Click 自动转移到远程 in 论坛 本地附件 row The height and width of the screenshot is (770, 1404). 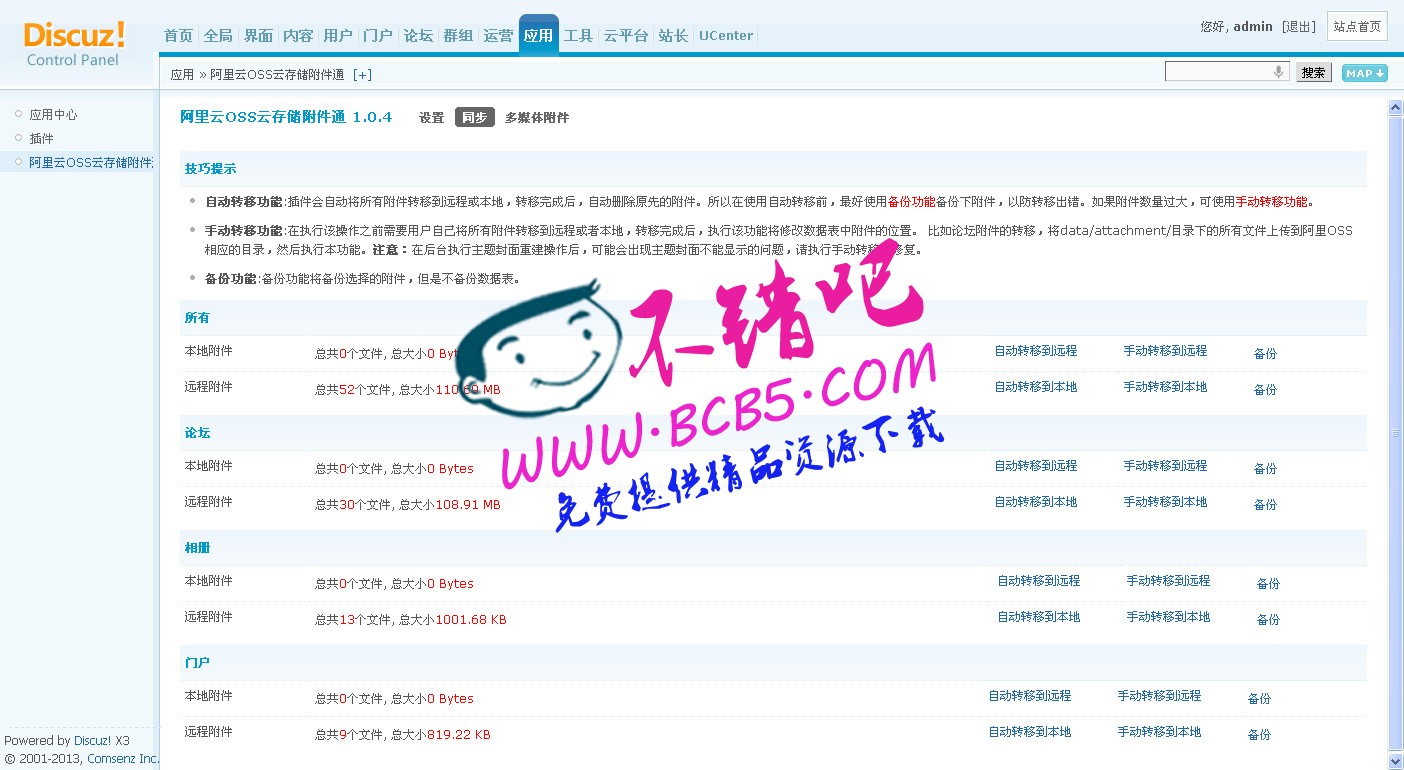1035,466
